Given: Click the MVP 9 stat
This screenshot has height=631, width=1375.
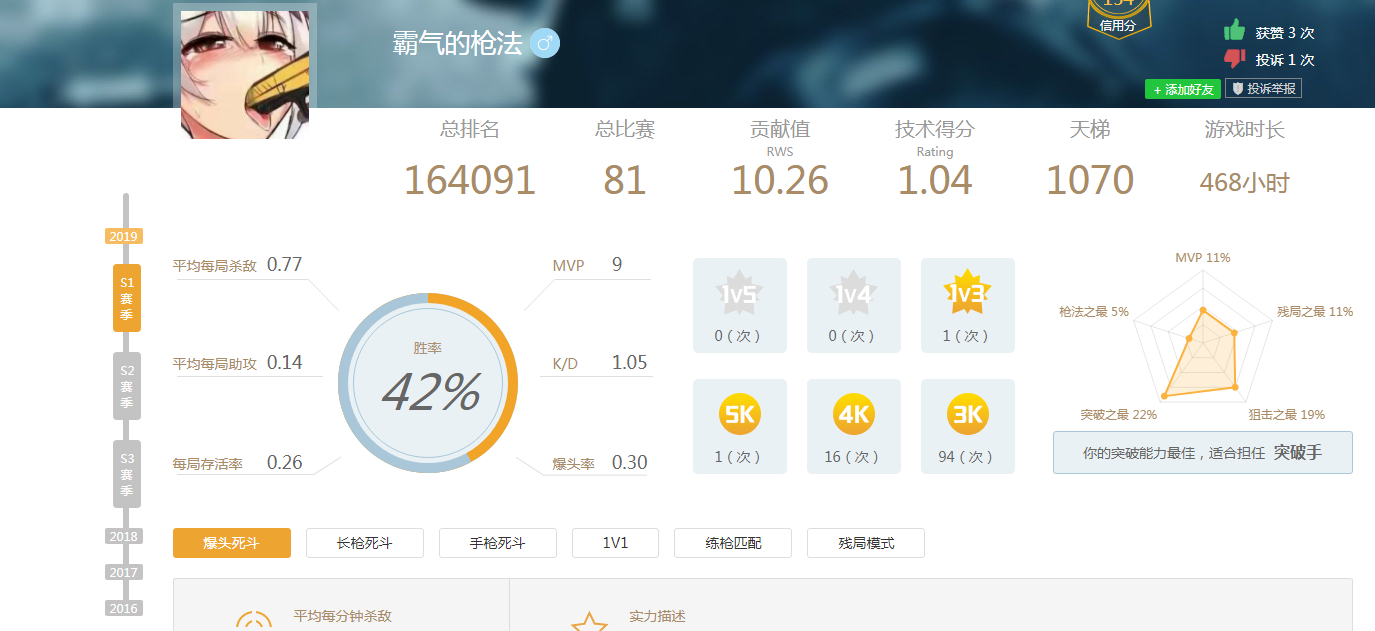Looking at the screenshot, I should pyautogui.click(x=588, y=265).
